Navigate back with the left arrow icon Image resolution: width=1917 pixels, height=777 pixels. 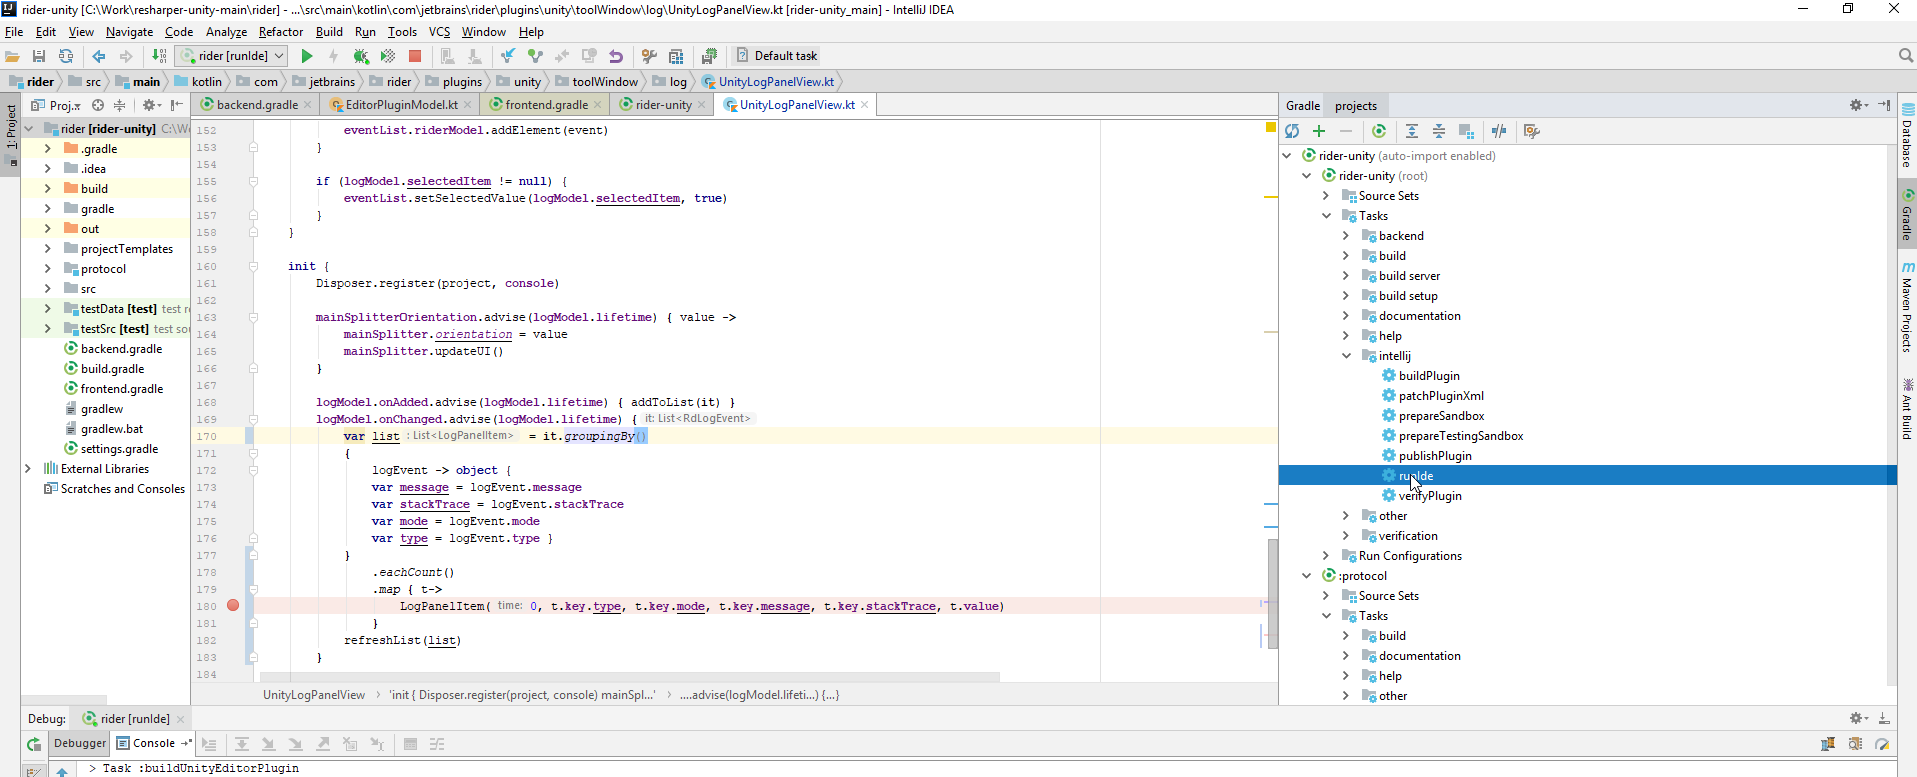98,56
